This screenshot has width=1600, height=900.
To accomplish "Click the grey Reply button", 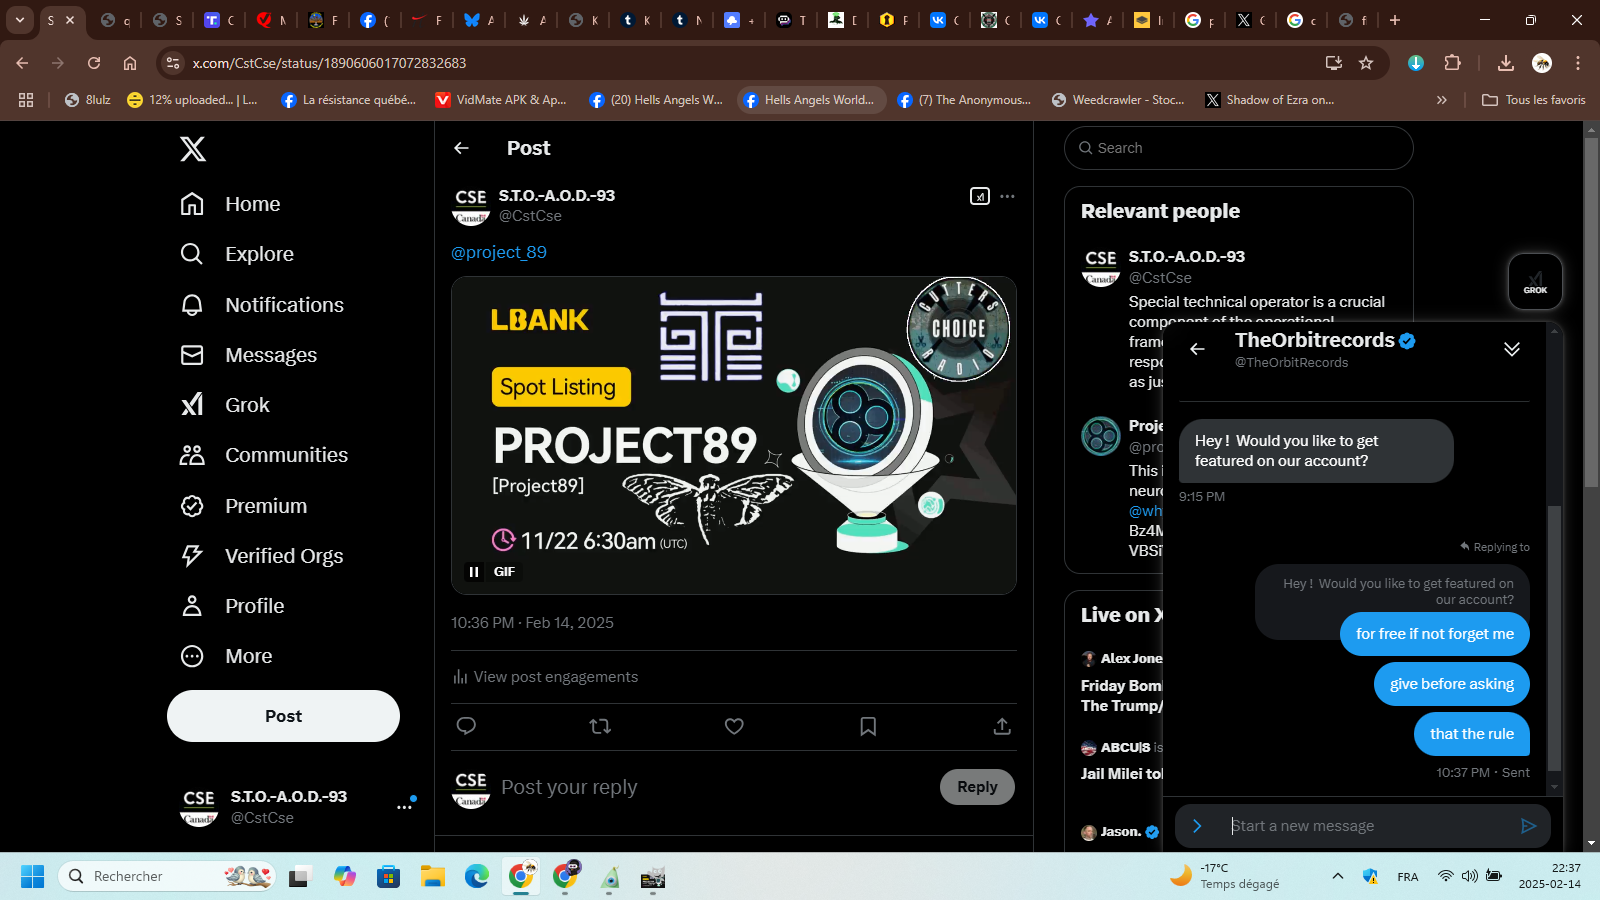I will 977,787.
